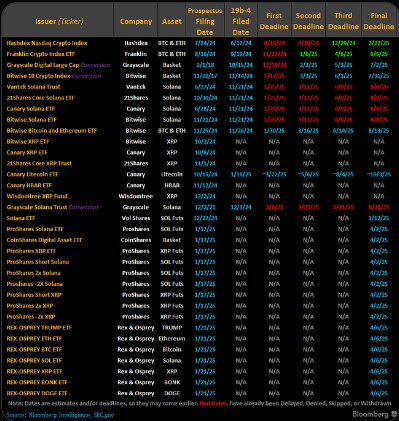Click the Grayscale Solana Trust issuer name
This screenshot has width=399, height=421.
pyautogui.click(x=37, y=207)
